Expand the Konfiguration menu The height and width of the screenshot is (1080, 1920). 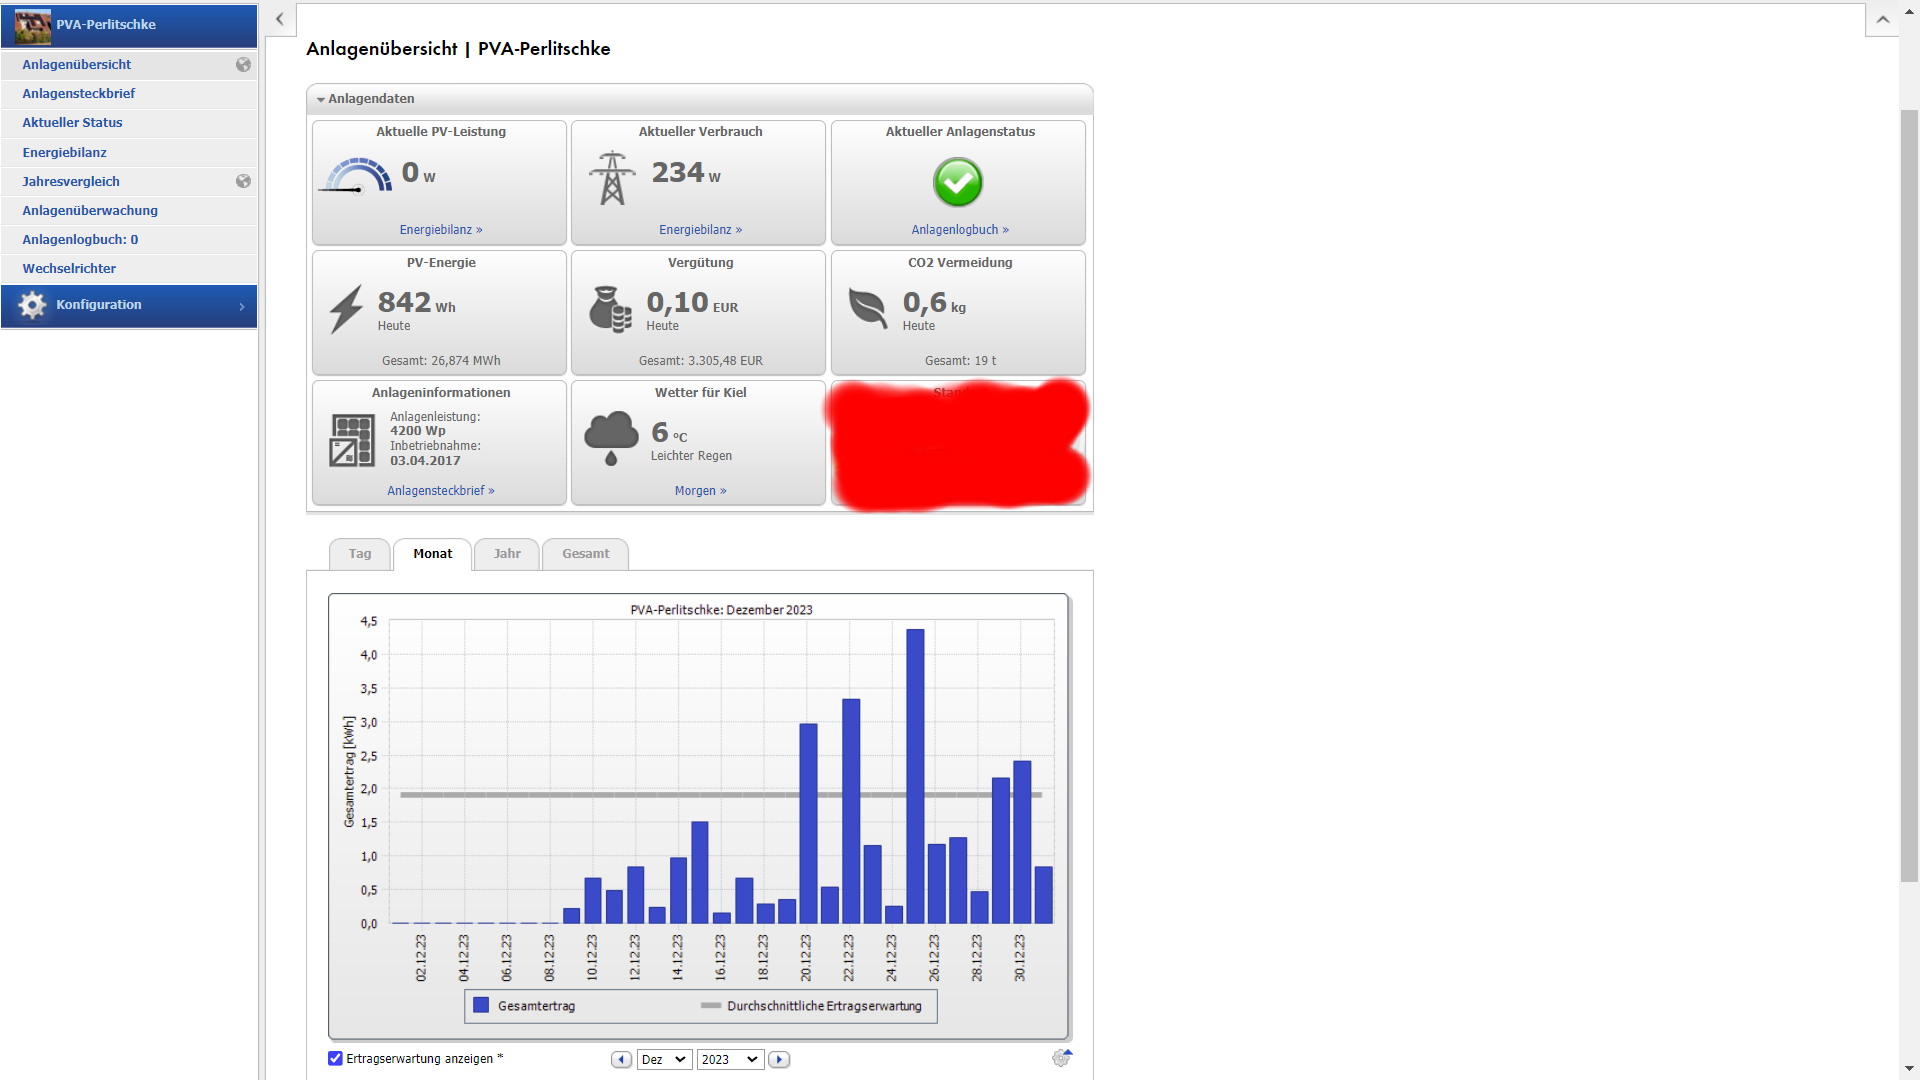(x=129, y=305)
